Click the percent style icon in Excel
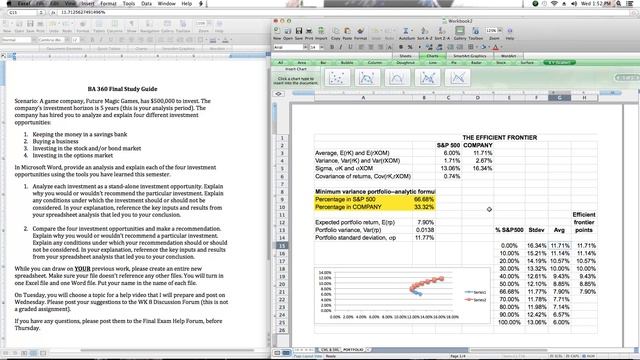This screenshot has width=640, height=360. pyautogui.click(x=410, y=47)
